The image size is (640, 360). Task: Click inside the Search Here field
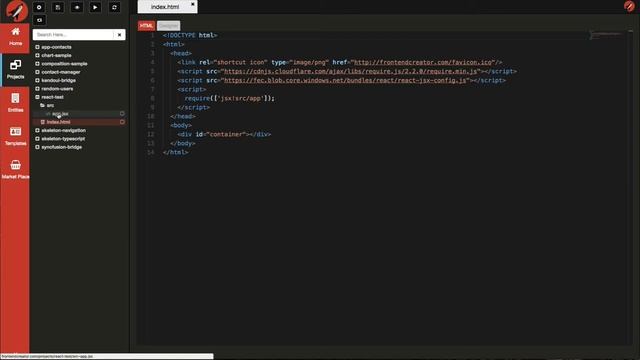(x=73, y=35)
